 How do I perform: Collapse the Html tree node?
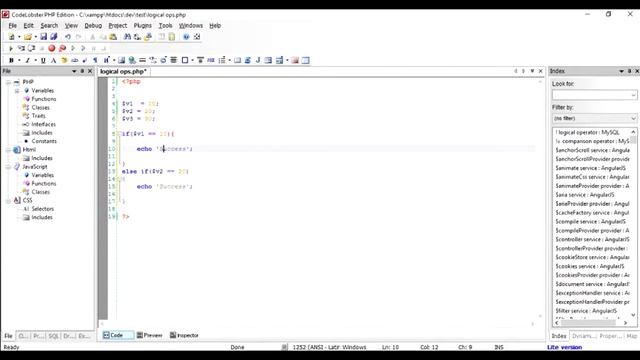8,150
